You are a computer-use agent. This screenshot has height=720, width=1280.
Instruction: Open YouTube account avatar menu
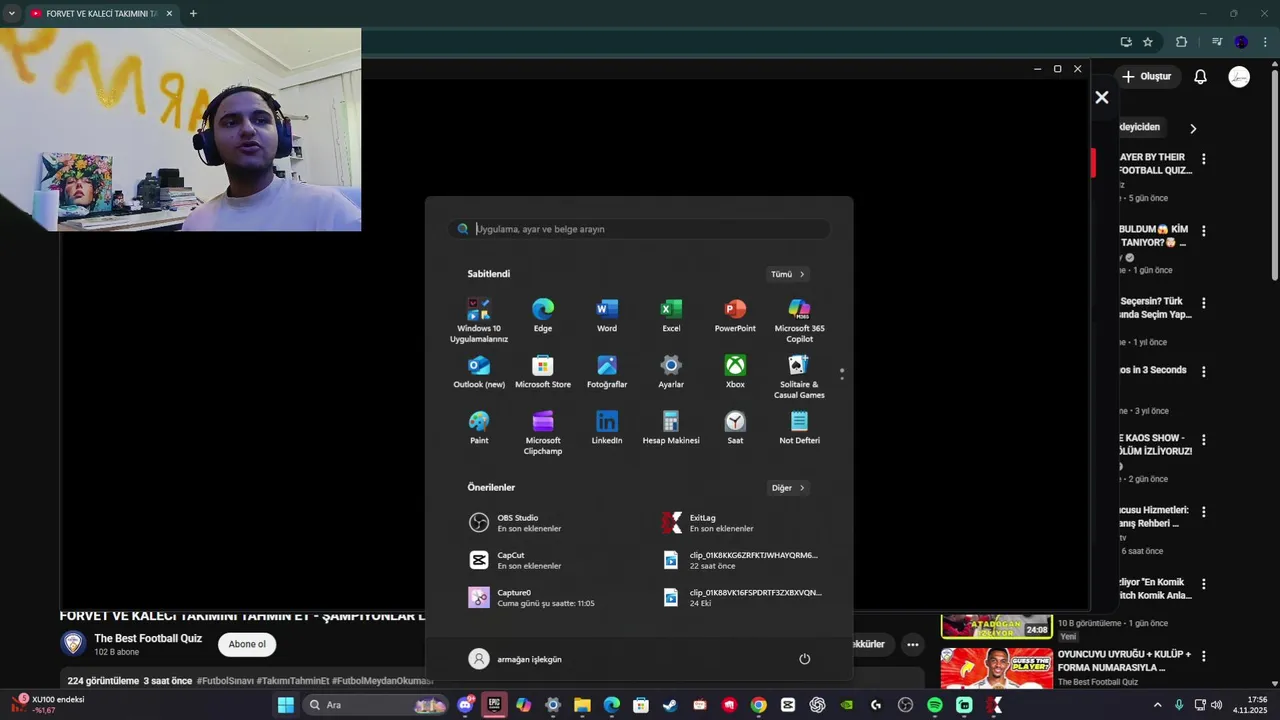[1239, 77]
